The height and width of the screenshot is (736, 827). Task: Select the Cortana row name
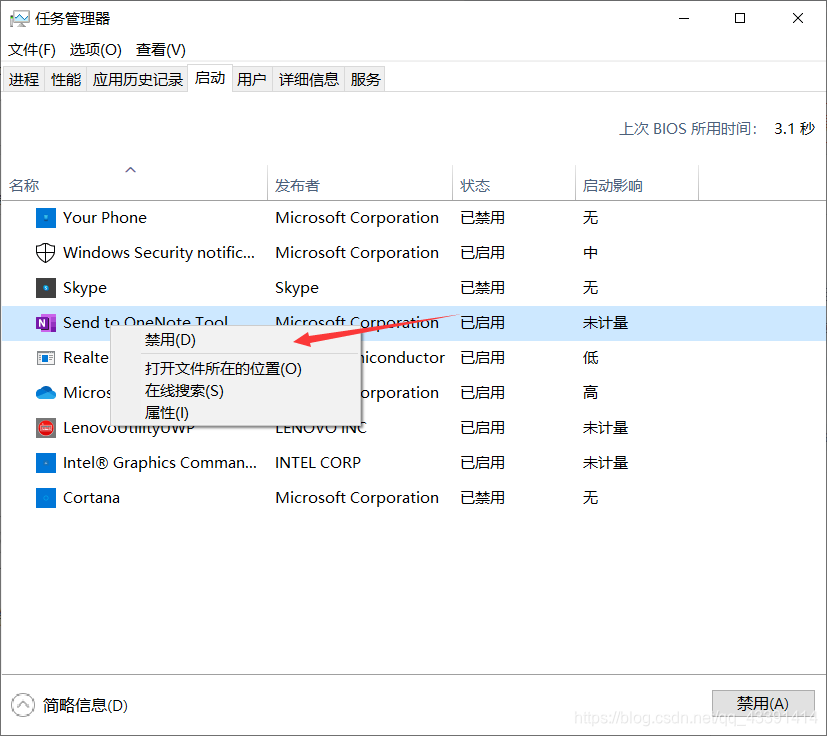click(x=91, y=498)
